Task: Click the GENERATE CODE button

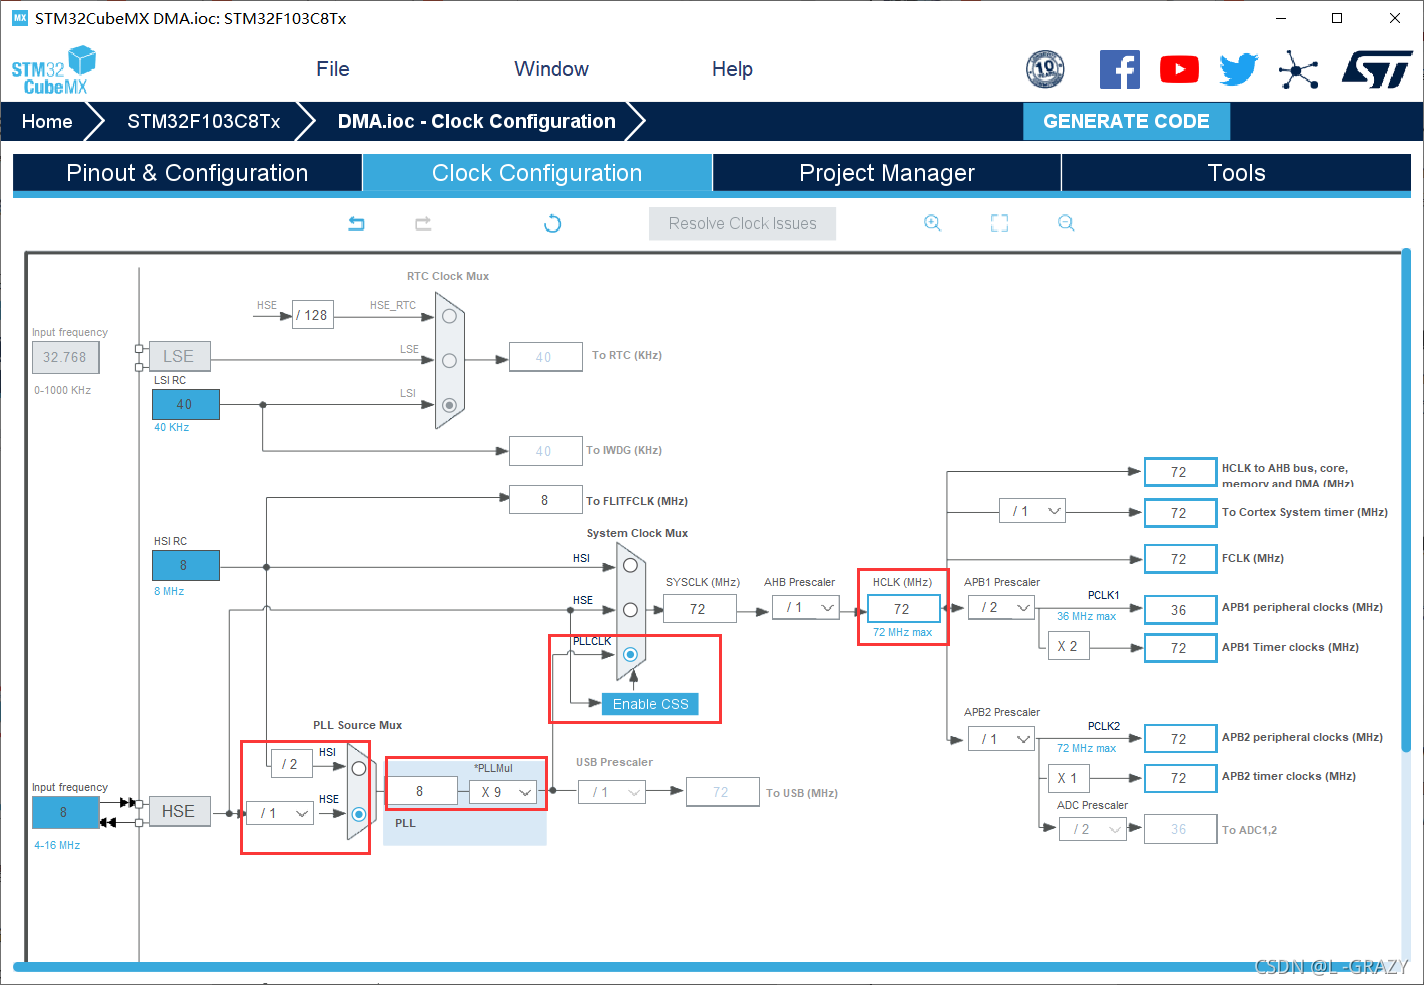Action: pyautogui.click(x=1126, y=121)
